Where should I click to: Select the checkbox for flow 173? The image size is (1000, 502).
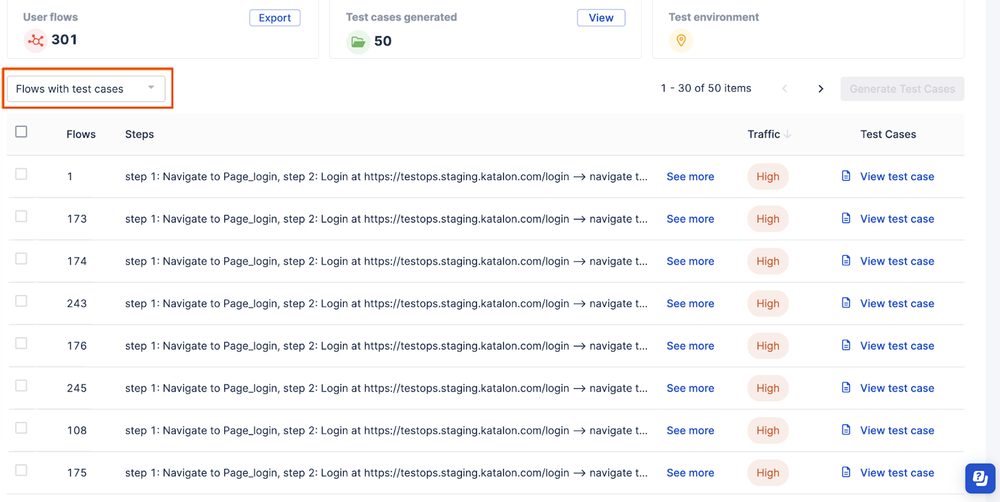(x=21, y=217)
